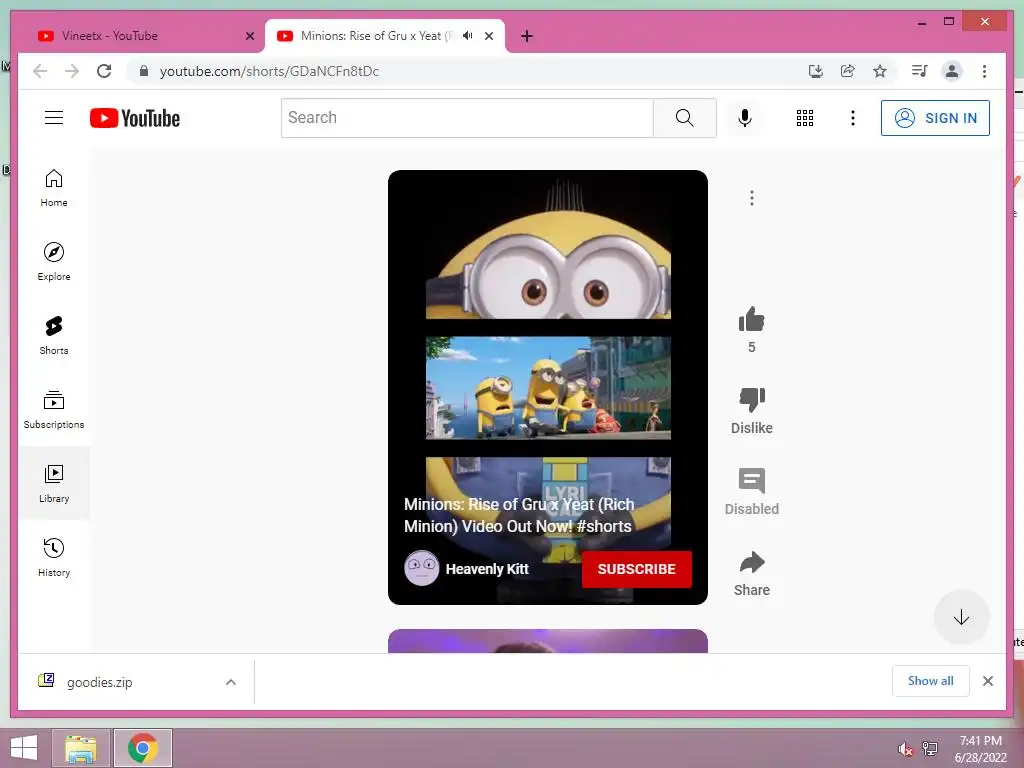Expand the goodies.zip download options
This screenshot has width=1024, height=768.
pyautogui.click(x=231, y=682)
